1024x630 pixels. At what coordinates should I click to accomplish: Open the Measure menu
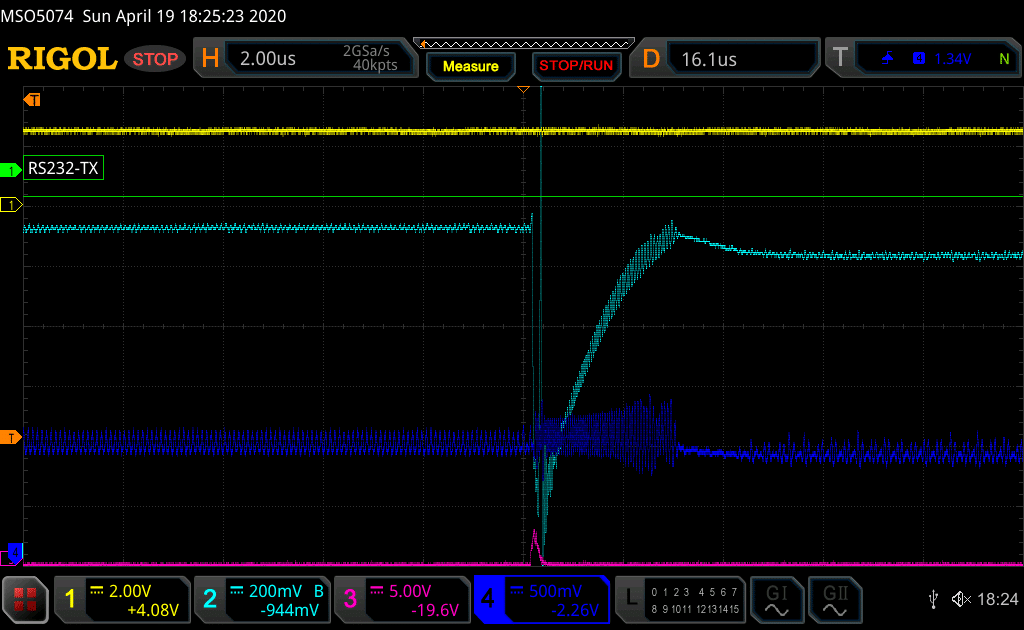coord(470,66)
